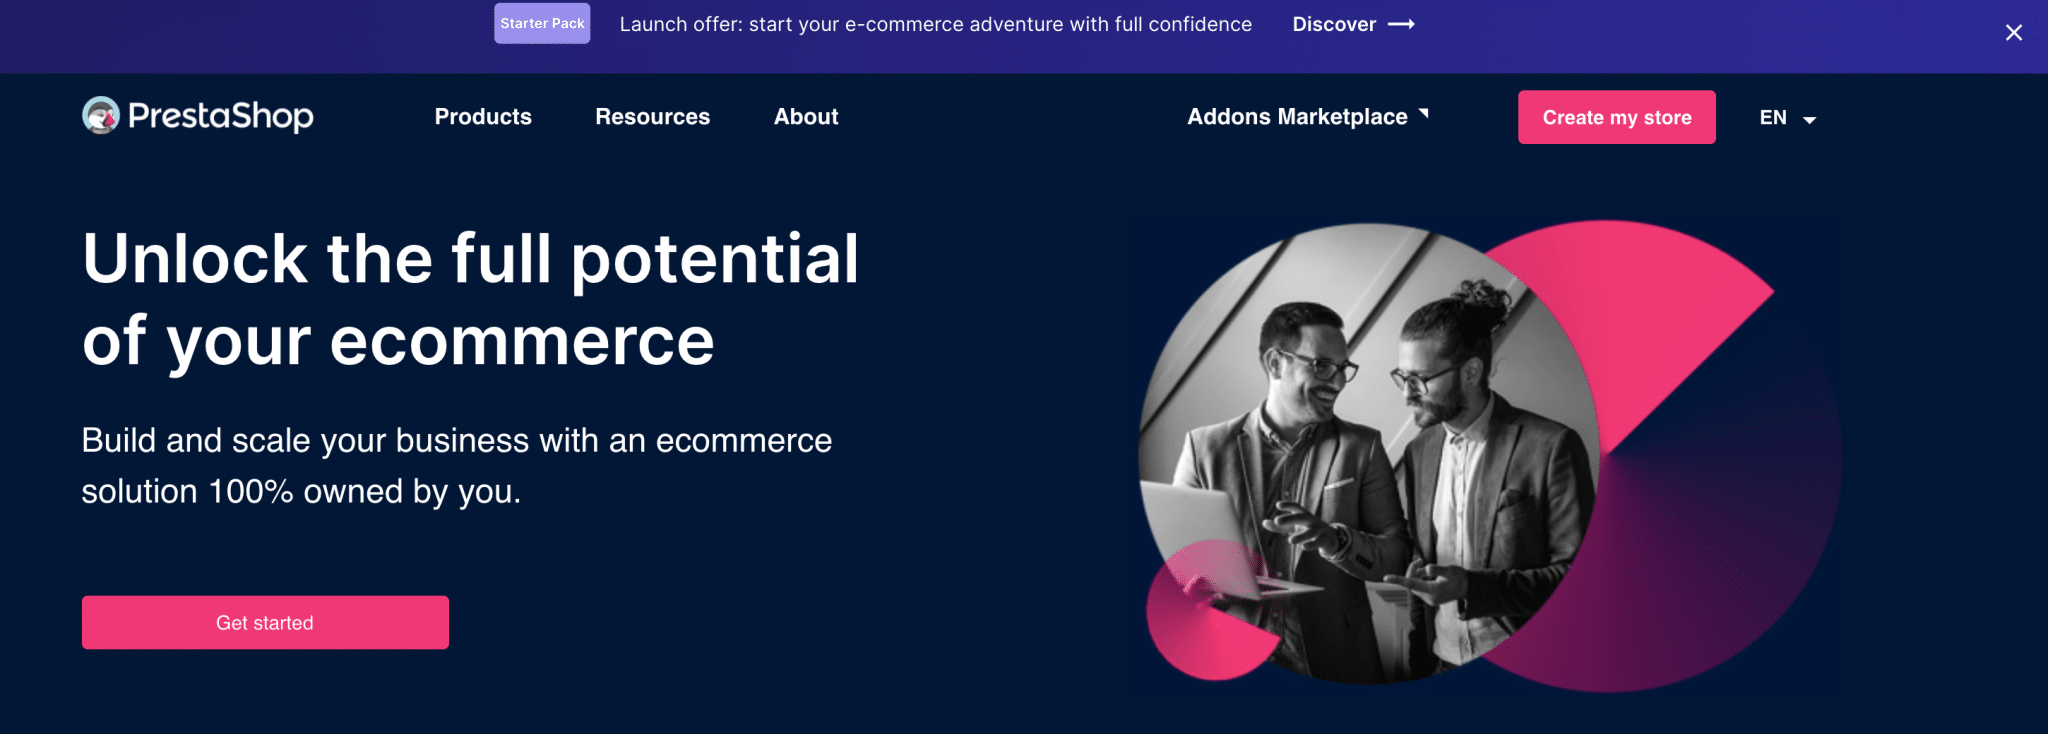This screenshot has height=734, width=2048.
Task: Click the arrow icon beside Discover
Action: pos(1402,24)
